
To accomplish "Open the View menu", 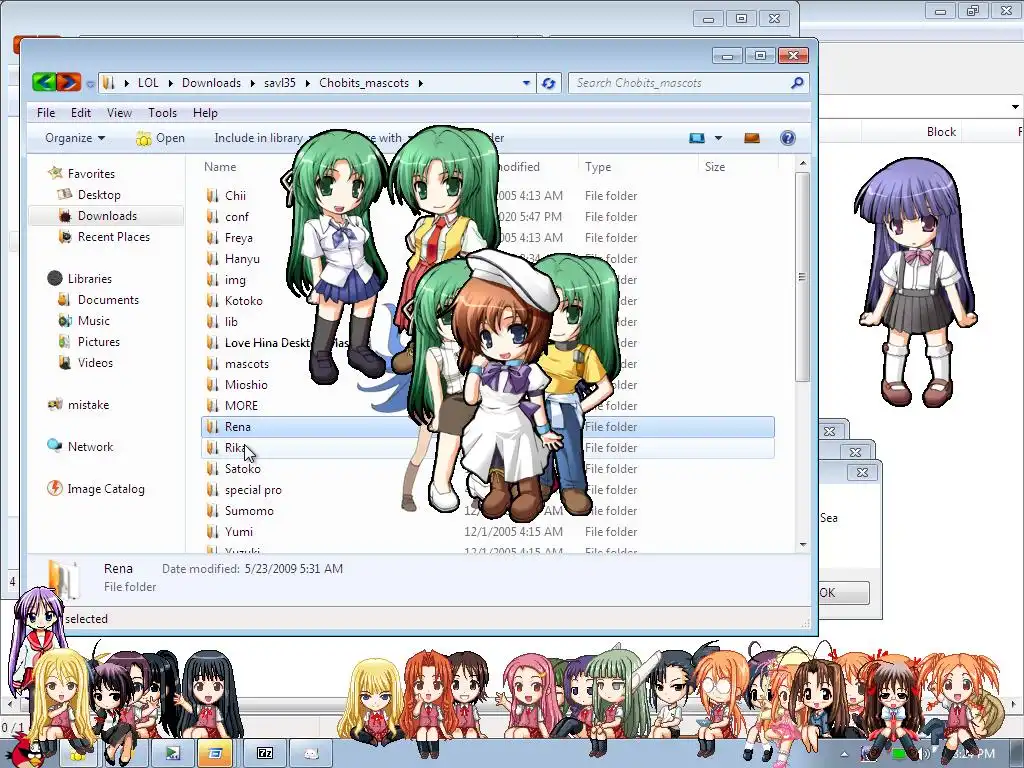I will [120, 112].
